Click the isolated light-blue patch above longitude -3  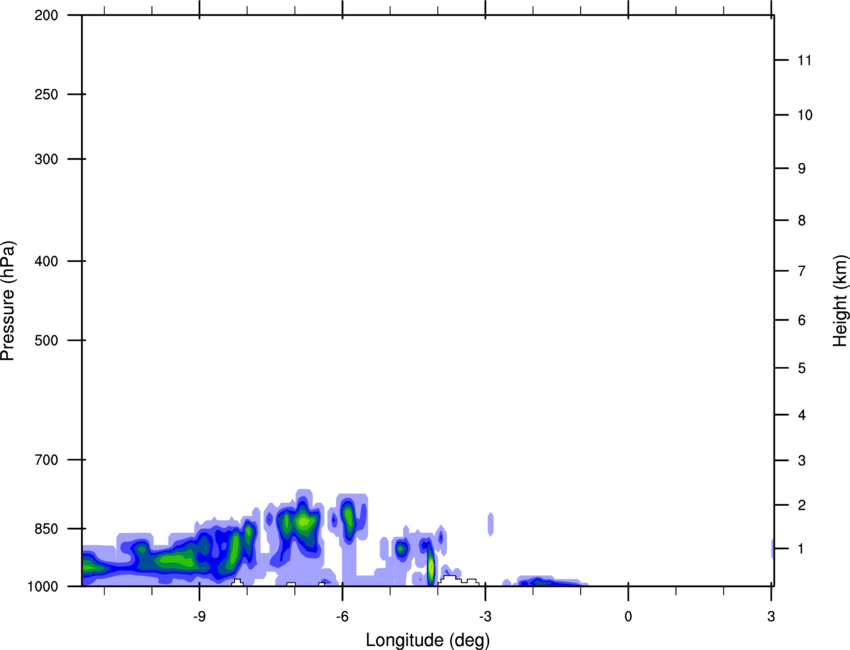tap(491, 522)
